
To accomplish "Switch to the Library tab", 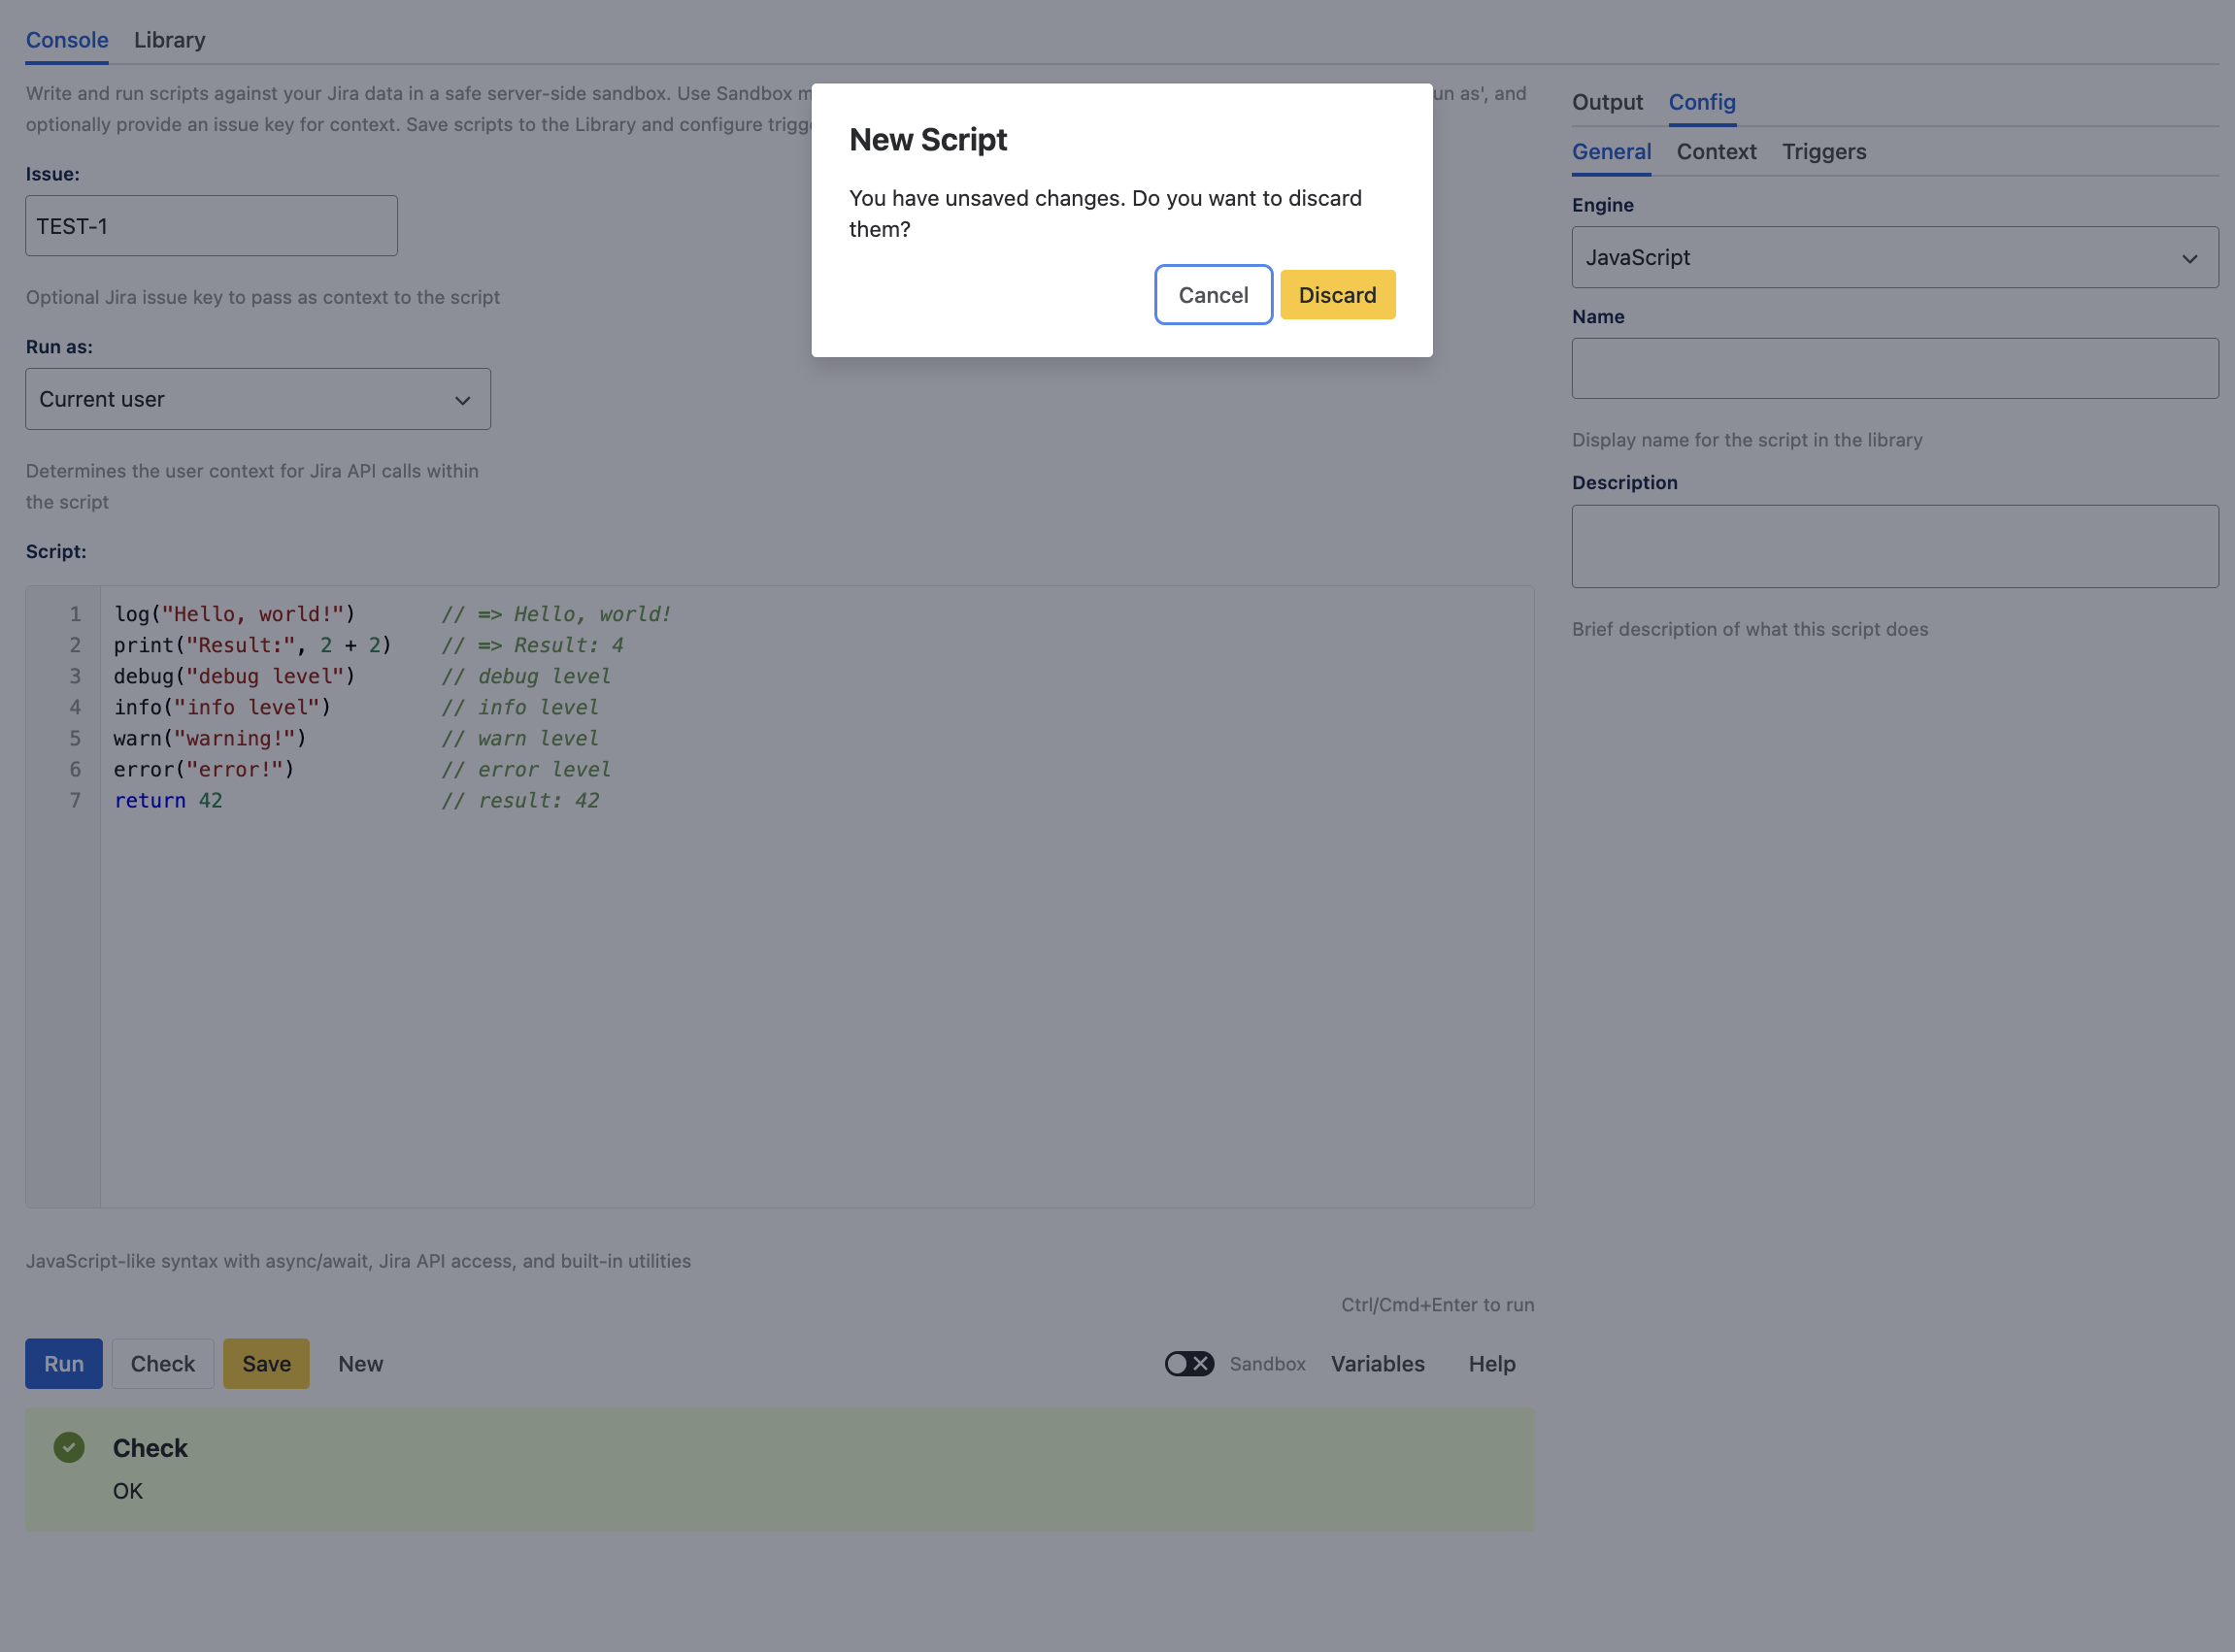I will (169, 40).
